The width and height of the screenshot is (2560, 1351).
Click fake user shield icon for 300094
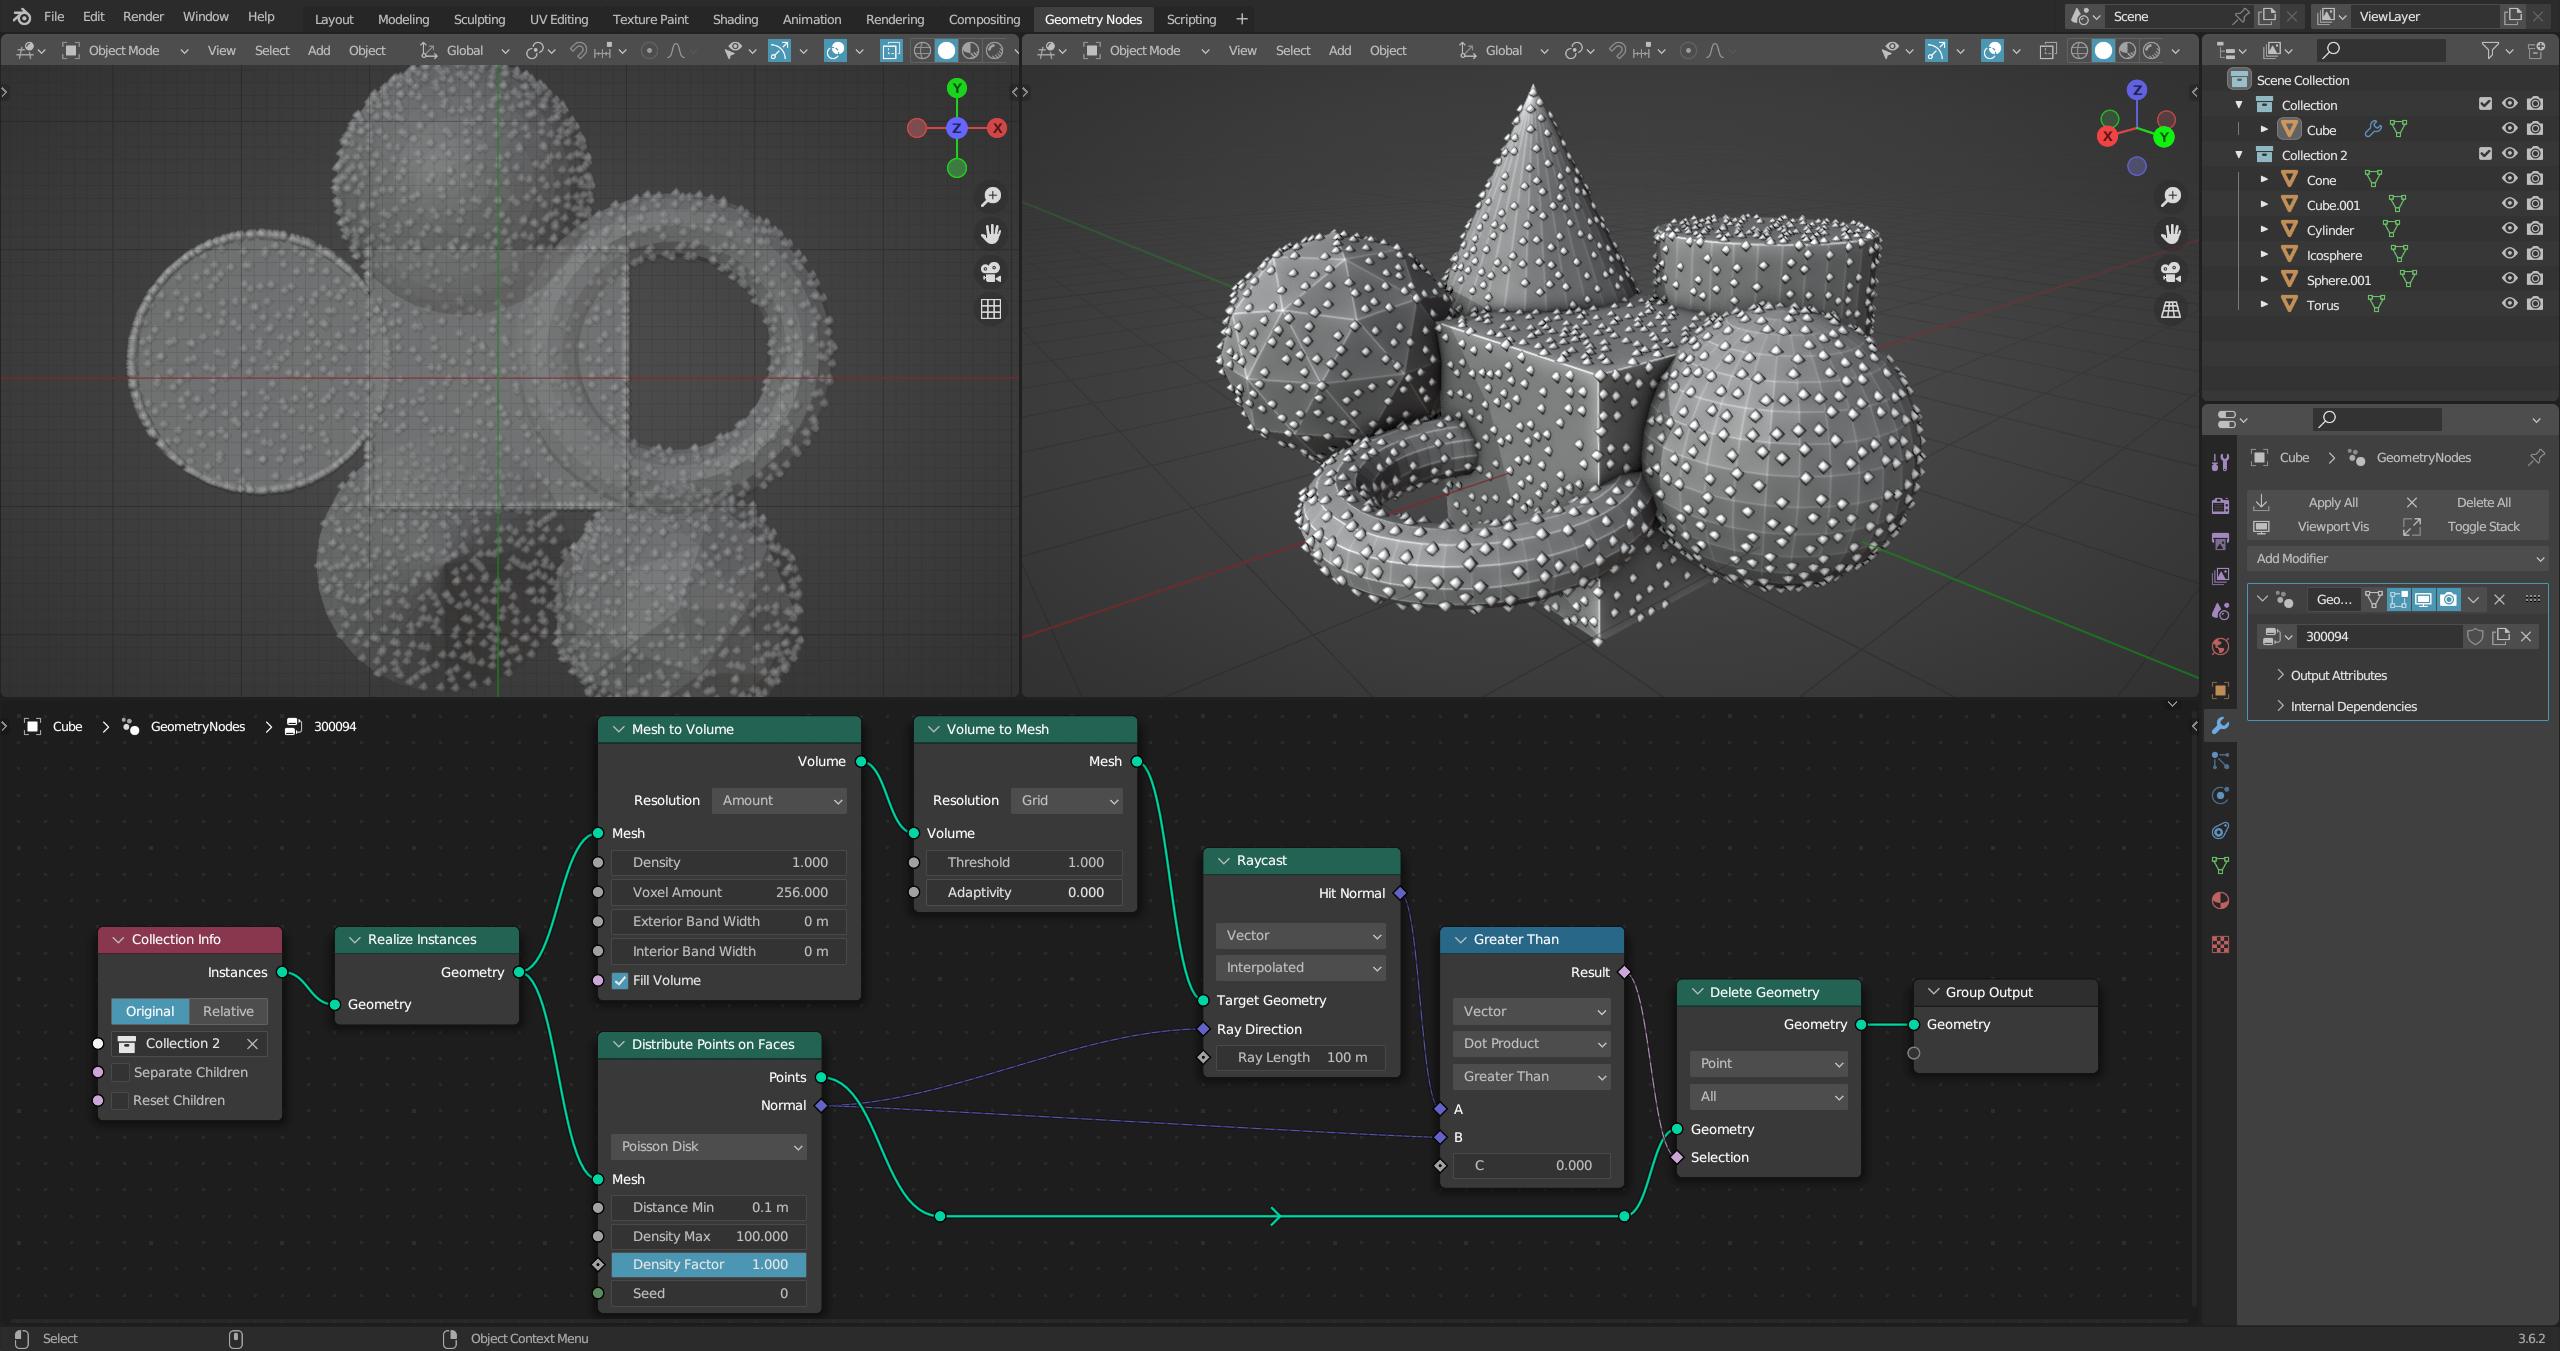(2475, 637)
